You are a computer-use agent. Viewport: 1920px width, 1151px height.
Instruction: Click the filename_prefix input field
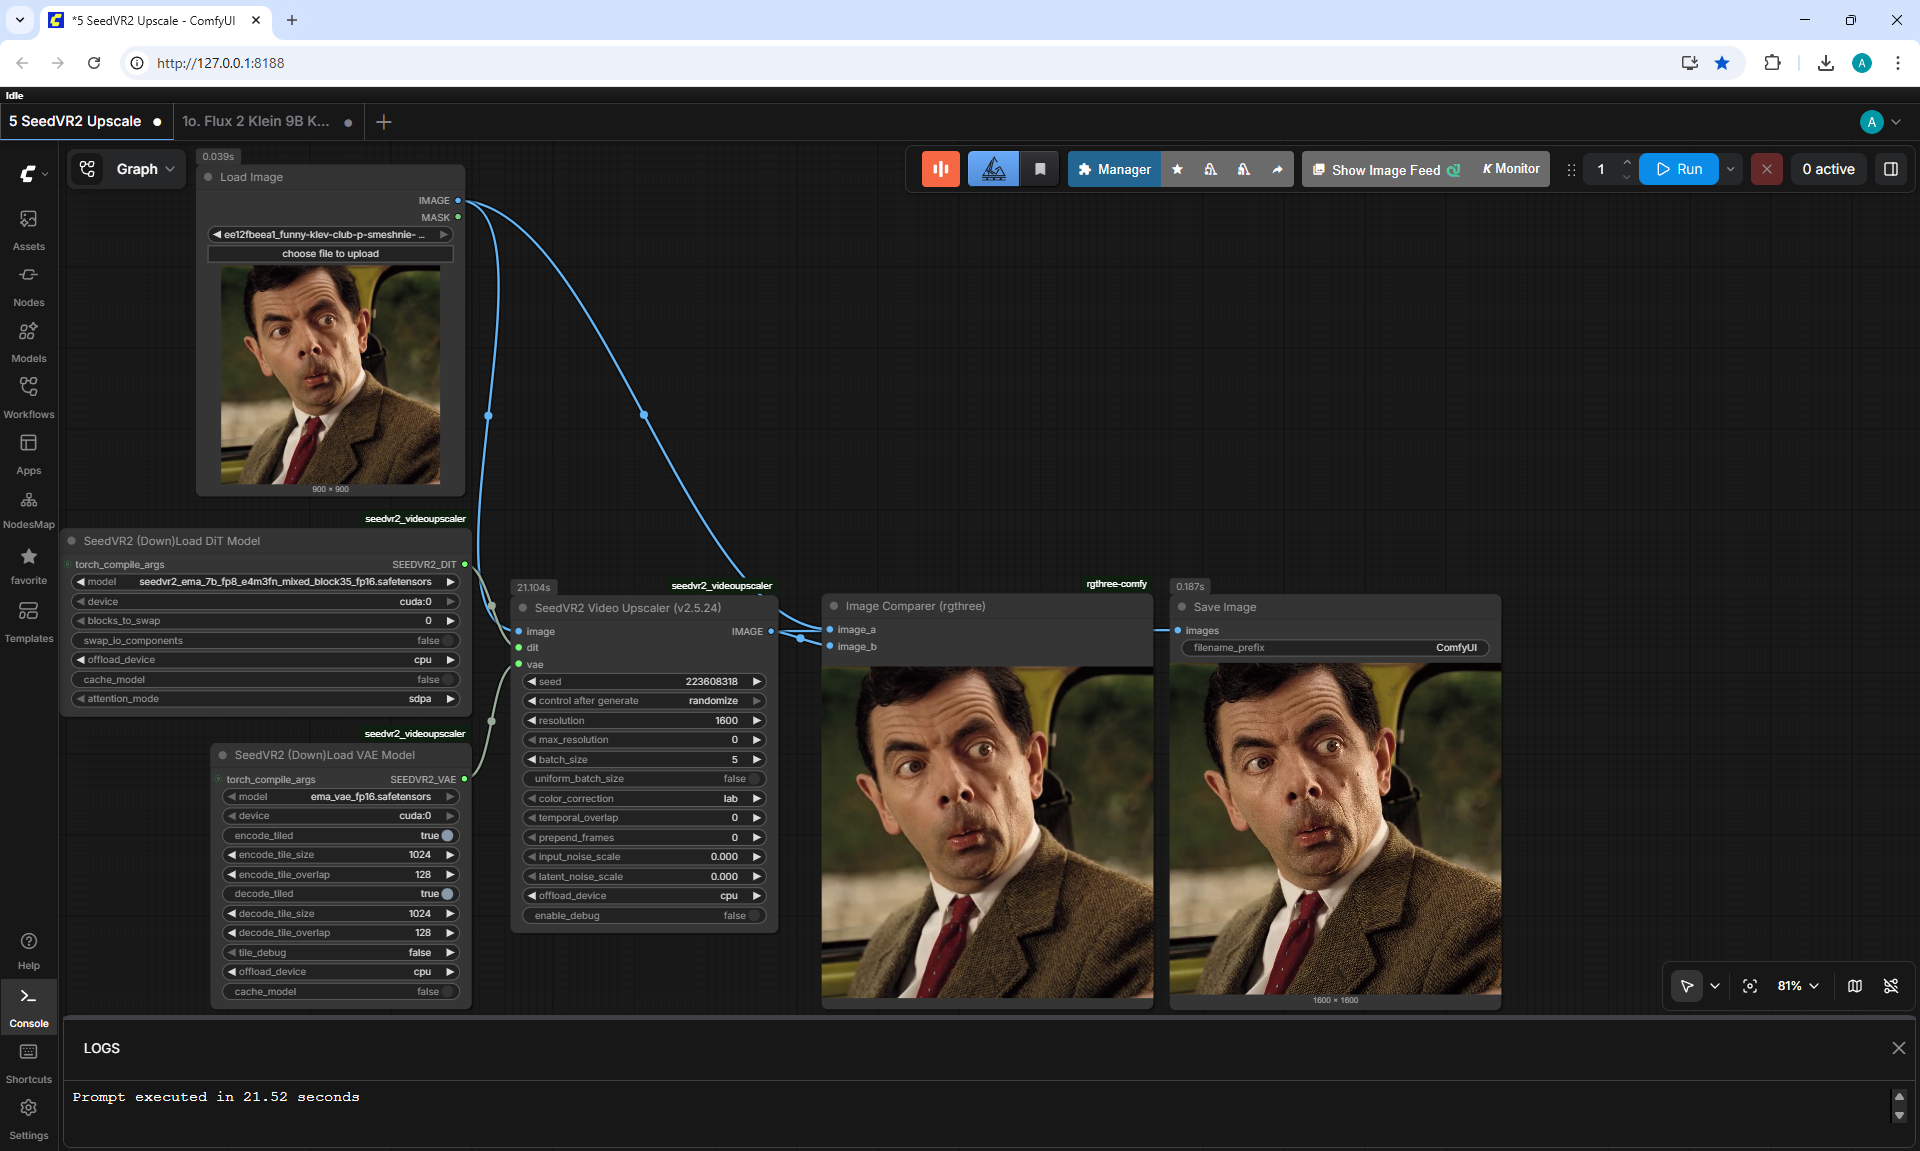(x=1335, y=648)
